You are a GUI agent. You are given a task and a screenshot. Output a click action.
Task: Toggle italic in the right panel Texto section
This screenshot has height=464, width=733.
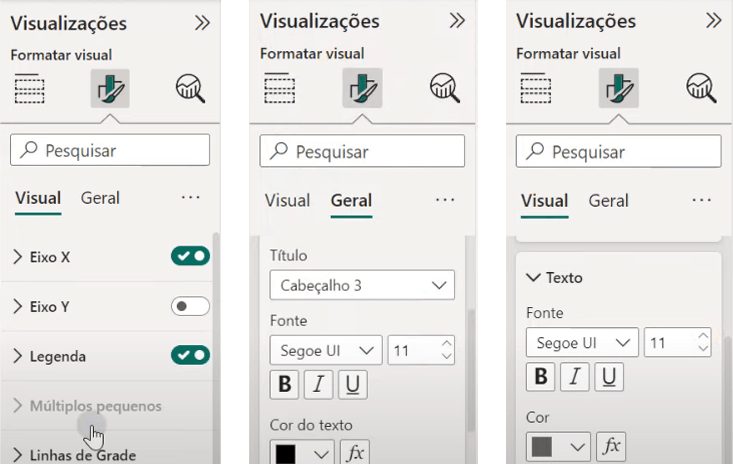[x=575, y=376]
